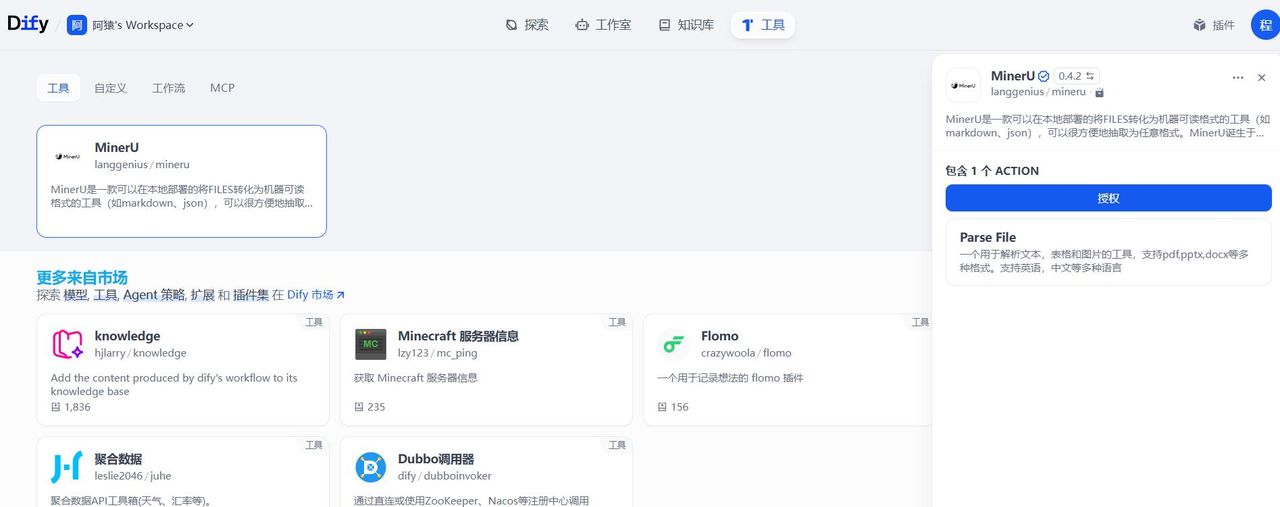Click the Dify logo
This screenshot has height=507, width=1280.
[x=28, y=24]
